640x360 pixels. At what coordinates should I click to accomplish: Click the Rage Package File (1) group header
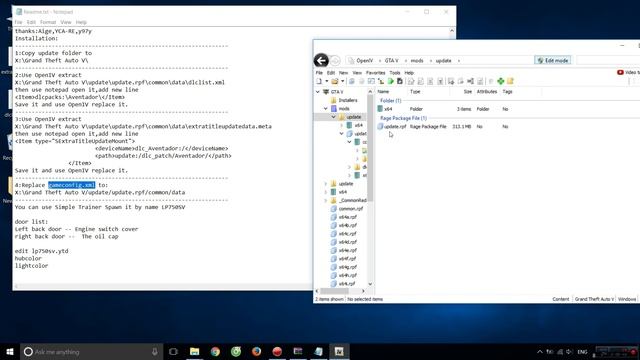(403, 118)
